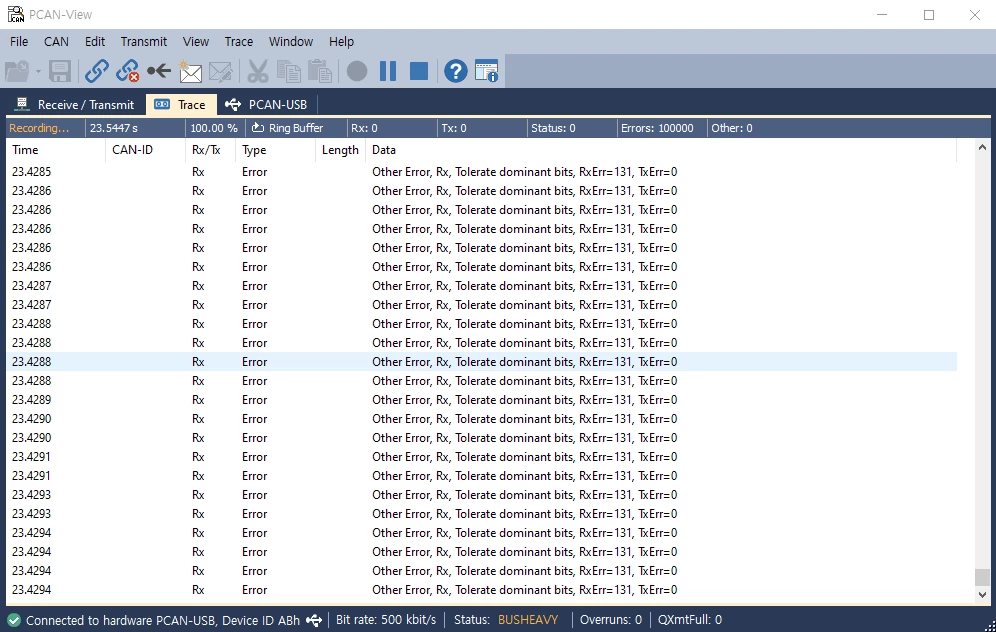Click the scrollbar down arrow in trace list
Screen dimensions: 996x632
coord(982,595)
